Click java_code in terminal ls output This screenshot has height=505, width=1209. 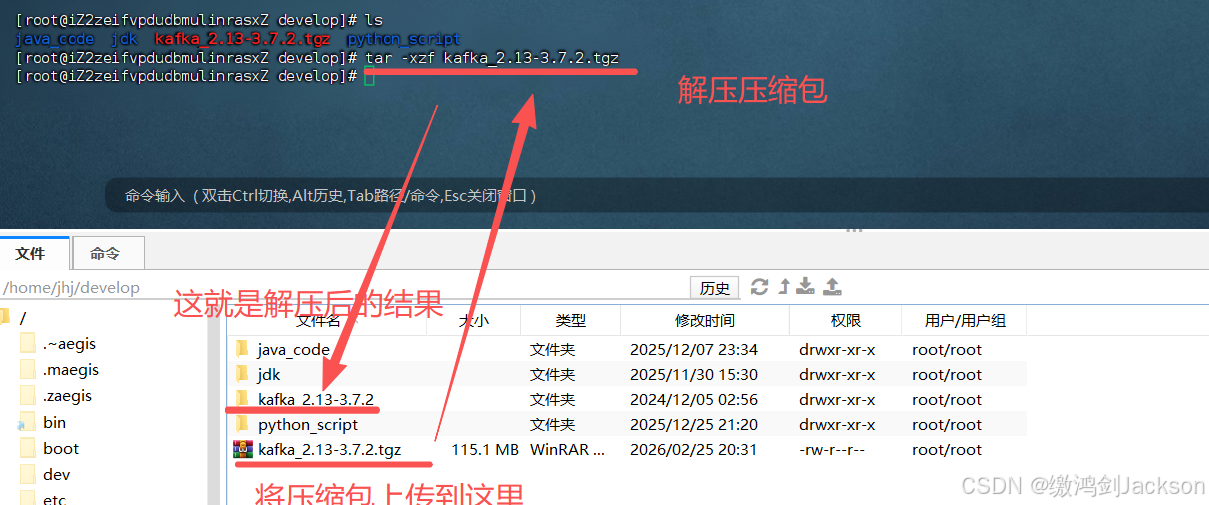[x=55, y=39]
